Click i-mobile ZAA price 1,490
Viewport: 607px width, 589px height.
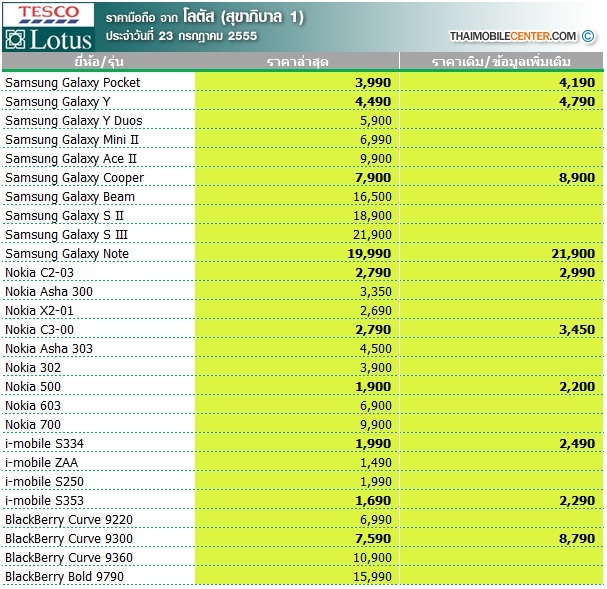pyautogui.click(x=376, y=462)
